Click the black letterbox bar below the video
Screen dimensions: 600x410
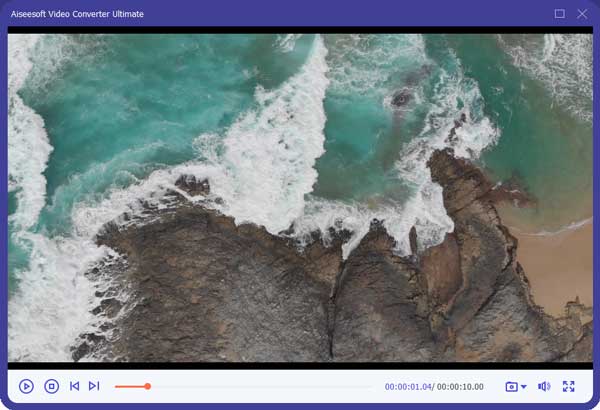tap(300, 366)
